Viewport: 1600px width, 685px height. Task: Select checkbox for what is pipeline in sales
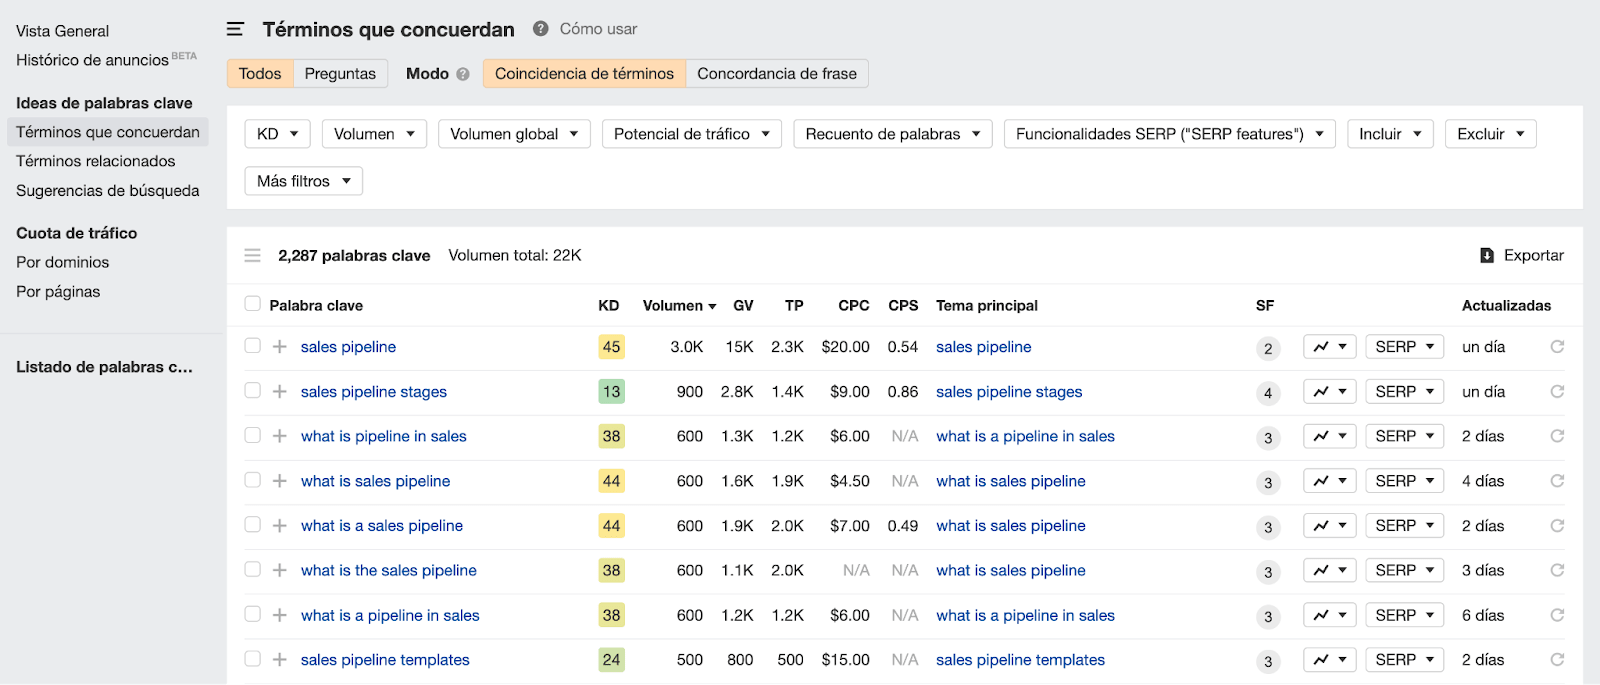(253, 435)
